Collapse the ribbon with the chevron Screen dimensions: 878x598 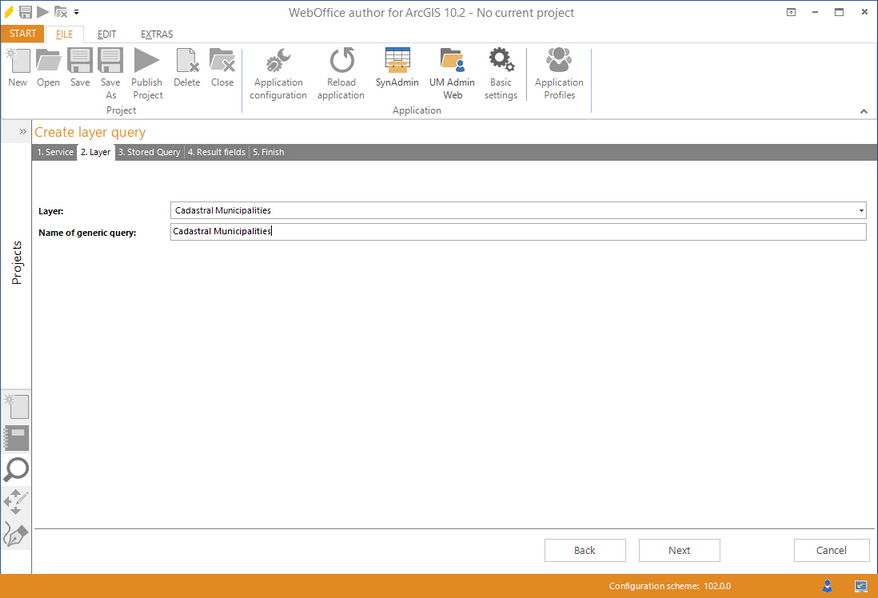point(863,110)
